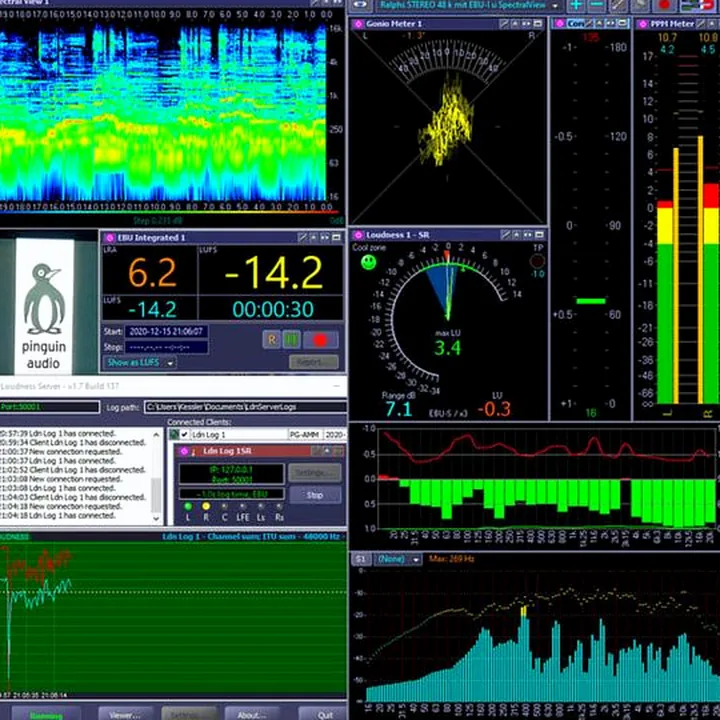Click the S1 button in spectrum analyzer

361,559
